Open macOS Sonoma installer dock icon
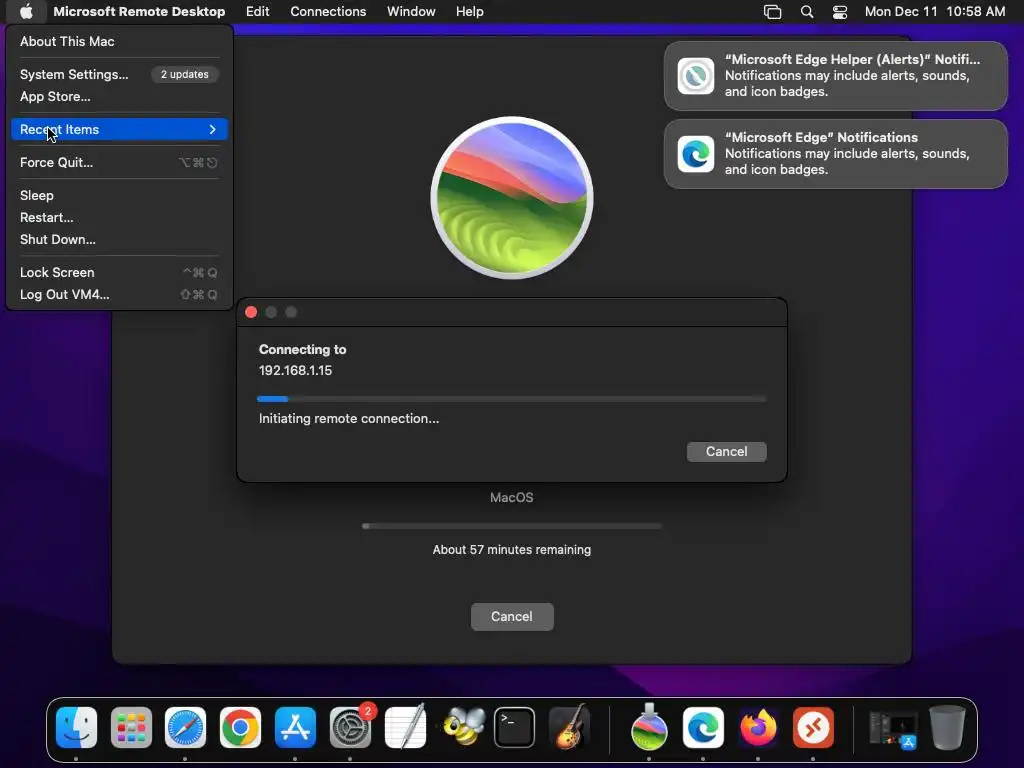 click(x=649, y=726)
